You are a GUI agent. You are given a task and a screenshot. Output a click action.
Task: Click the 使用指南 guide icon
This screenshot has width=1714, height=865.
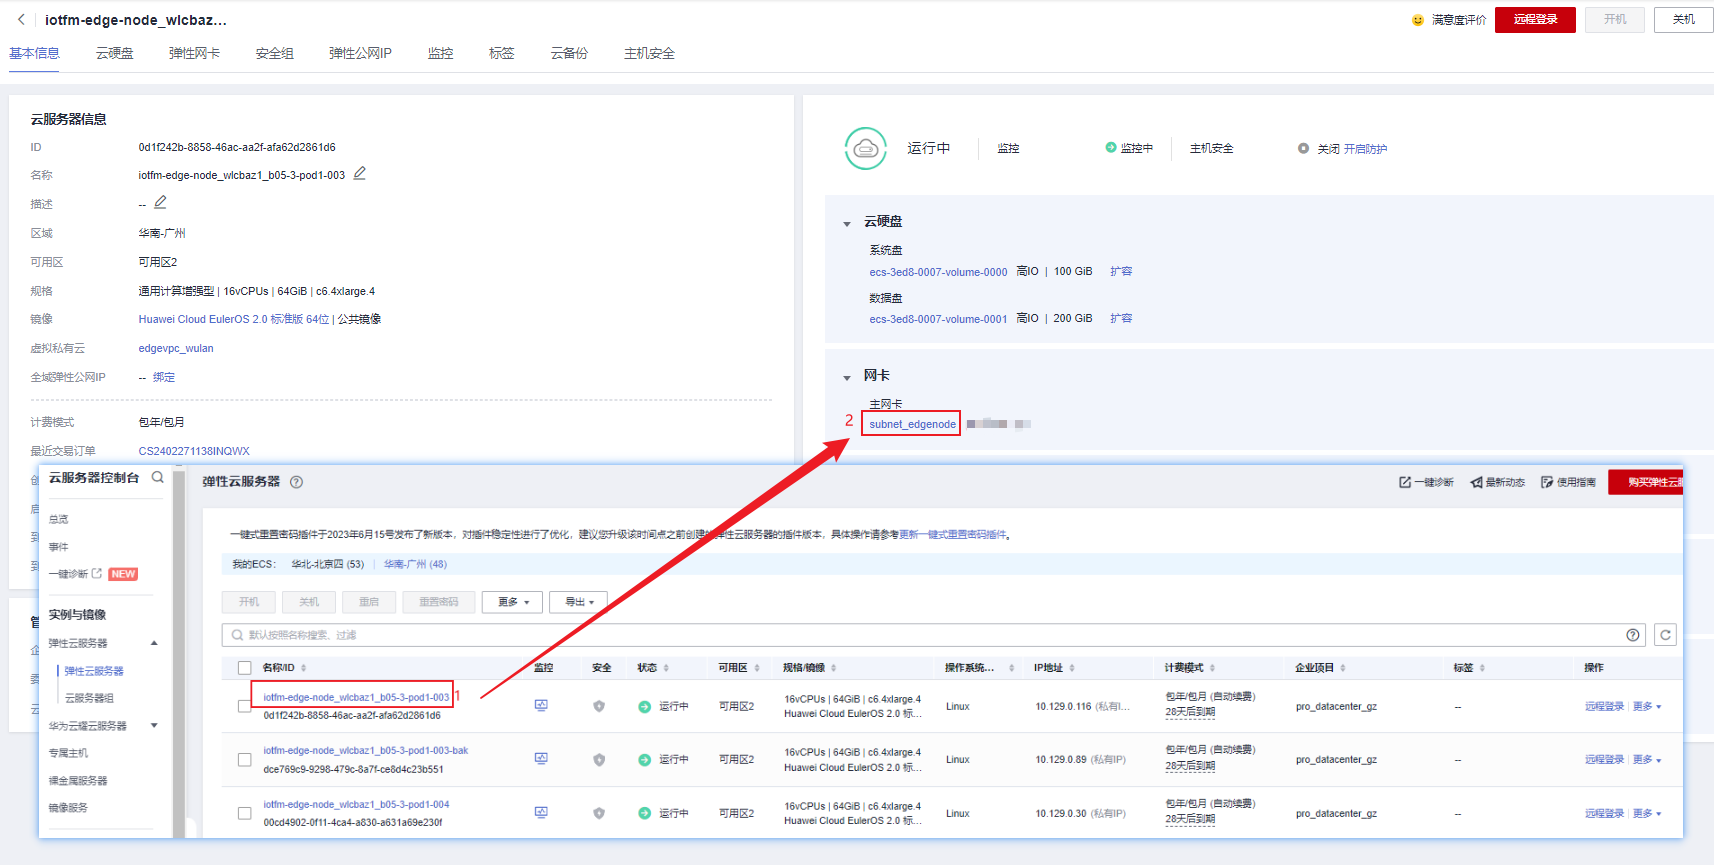pyautogui.click(x=1547, y=482)
